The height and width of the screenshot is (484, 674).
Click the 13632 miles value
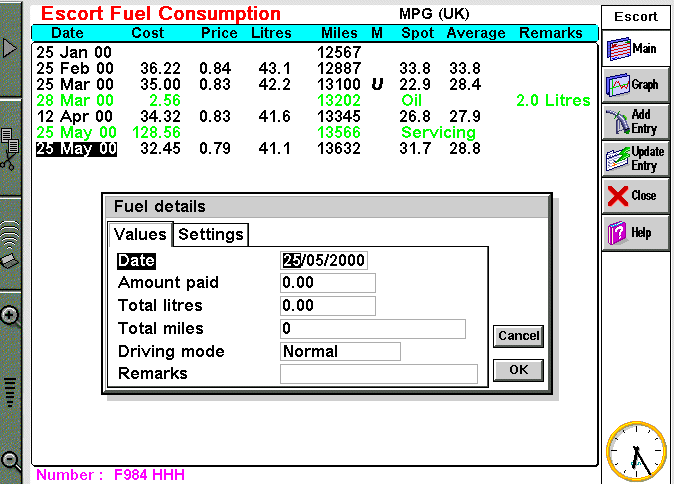339,149
